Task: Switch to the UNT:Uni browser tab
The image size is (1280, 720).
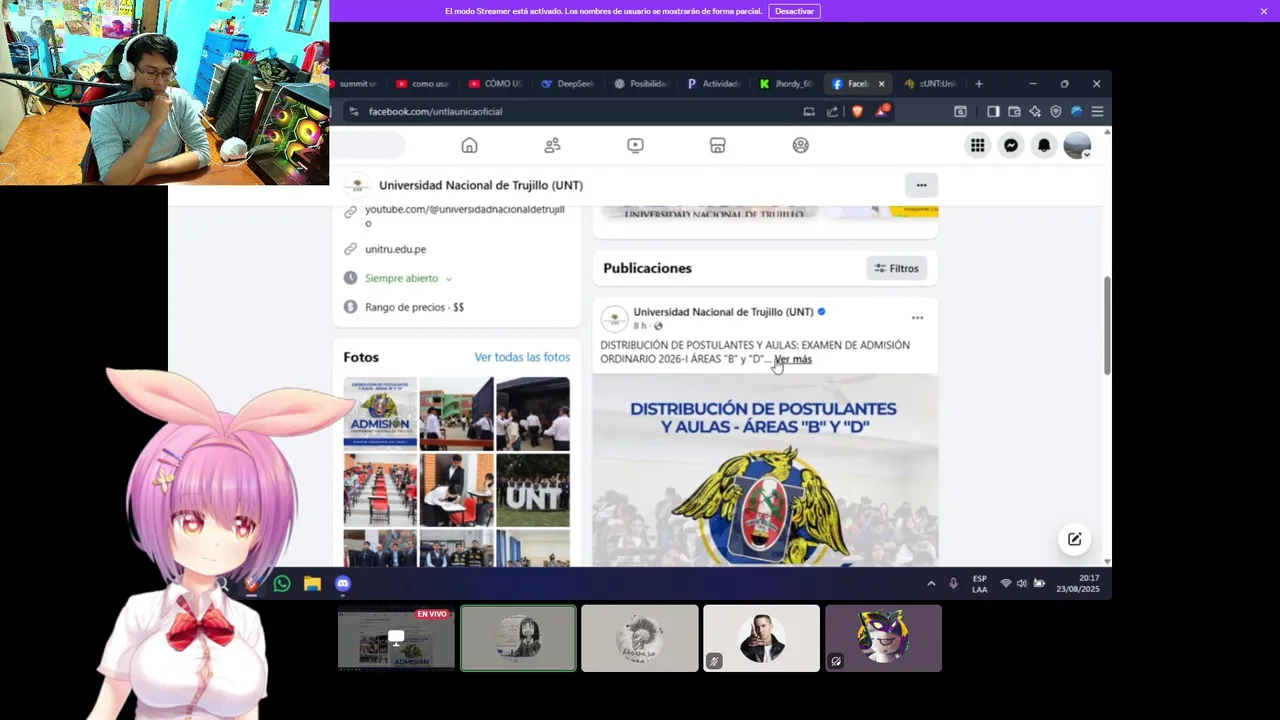Action: (931, 84)
